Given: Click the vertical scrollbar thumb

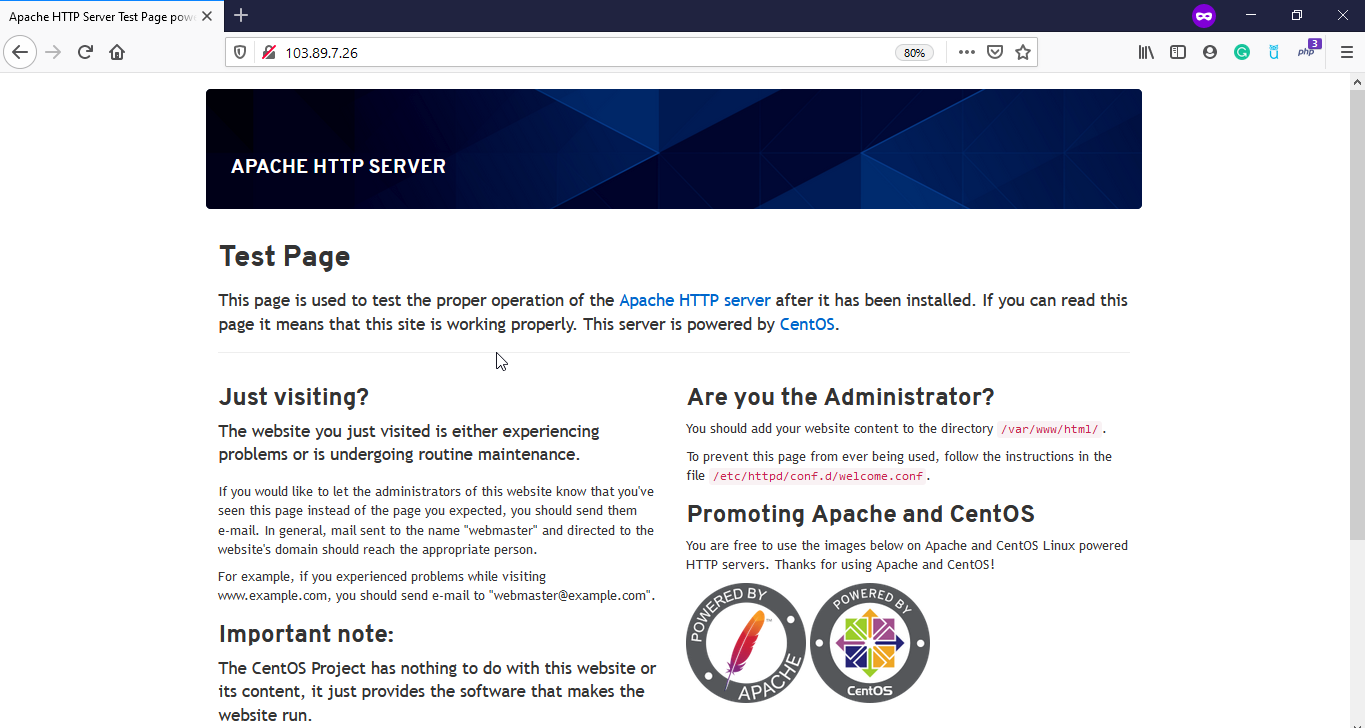Looking at the screenshot, I should tap(1357, 315).
